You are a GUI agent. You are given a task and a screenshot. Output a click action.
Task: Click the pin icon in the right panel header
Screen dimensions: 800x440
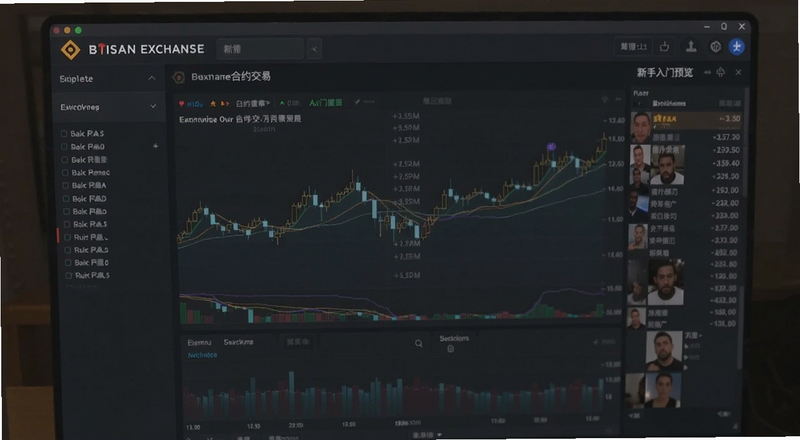[x=720, y=72]
